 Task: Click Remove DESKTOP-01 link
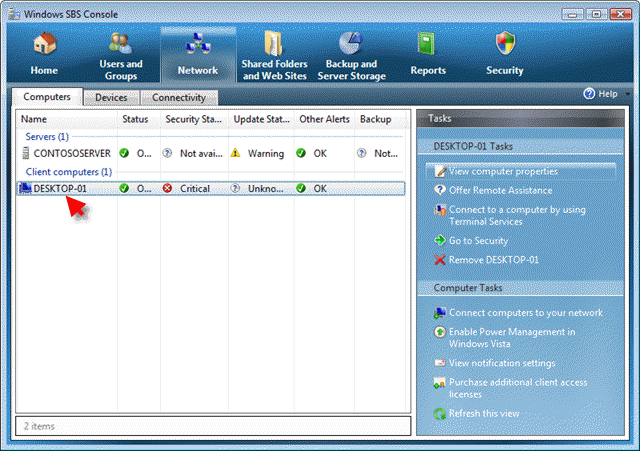pos(493,260)
